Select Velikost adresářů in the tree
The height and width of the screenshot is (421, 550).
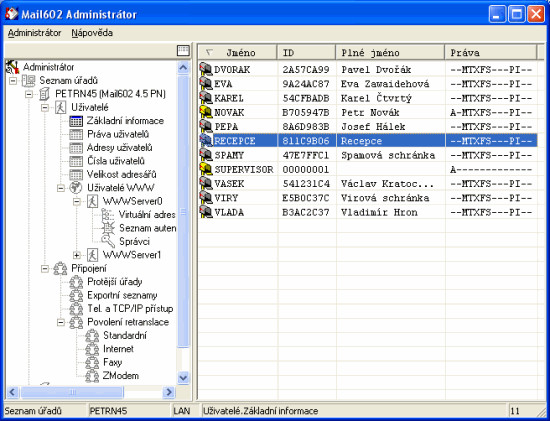(121, 174)
